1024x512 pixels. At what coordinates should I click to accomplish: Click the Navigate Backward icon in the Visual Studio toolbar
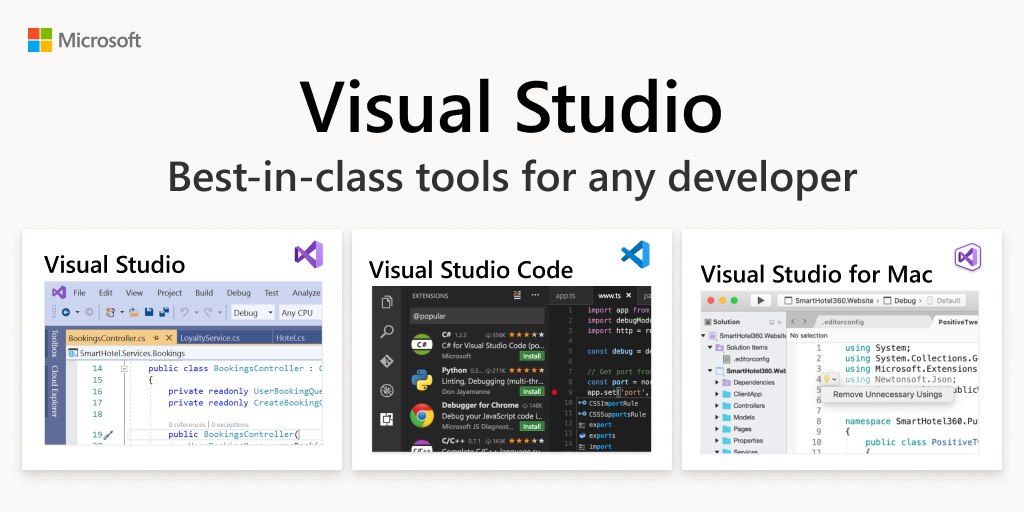[x=66, y=312]
